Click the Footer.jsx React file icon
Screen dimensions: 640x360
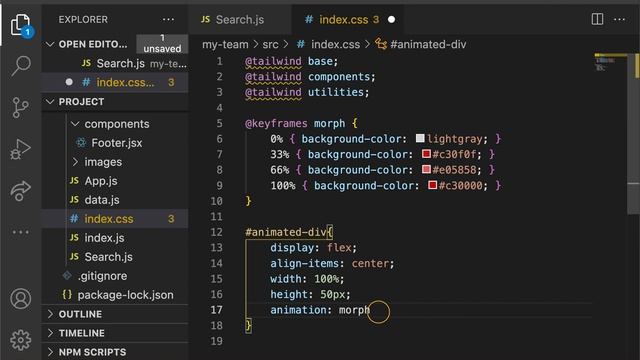tap(81, 143)
